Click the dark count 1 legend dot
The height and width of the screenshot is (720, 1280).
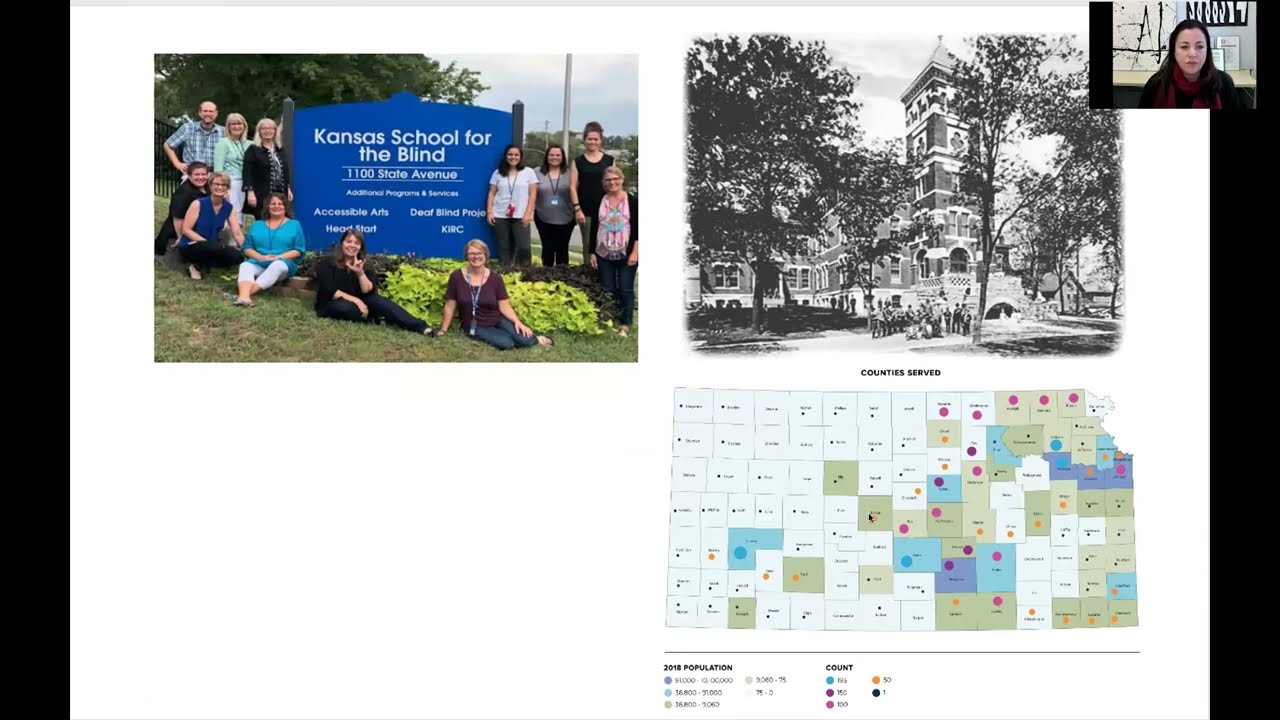(876, 693)
